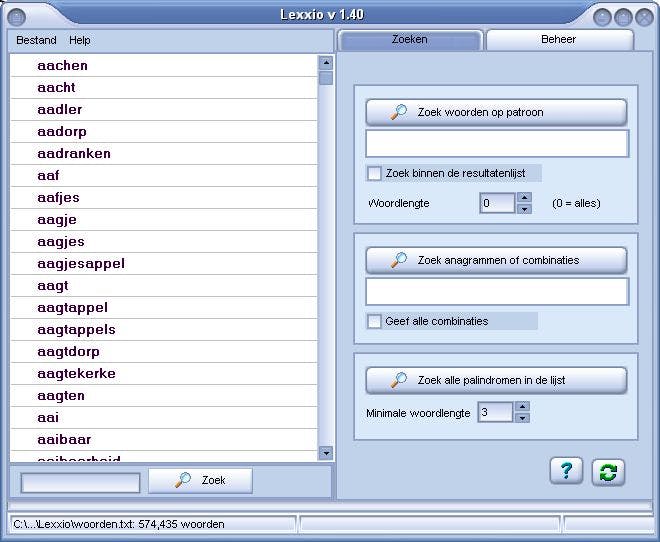Select the word 'aafjes'
Image resolution: width=660 pixels, height=542 pixels.
pos(164,198)
